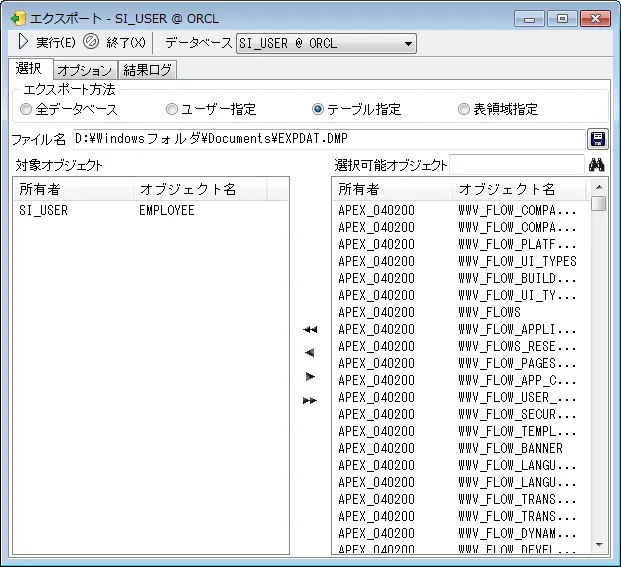This screenshot has height=567, width=621.
Task: Select the WWV_FLOW_TEMPL... row
Action: [461, 432]
